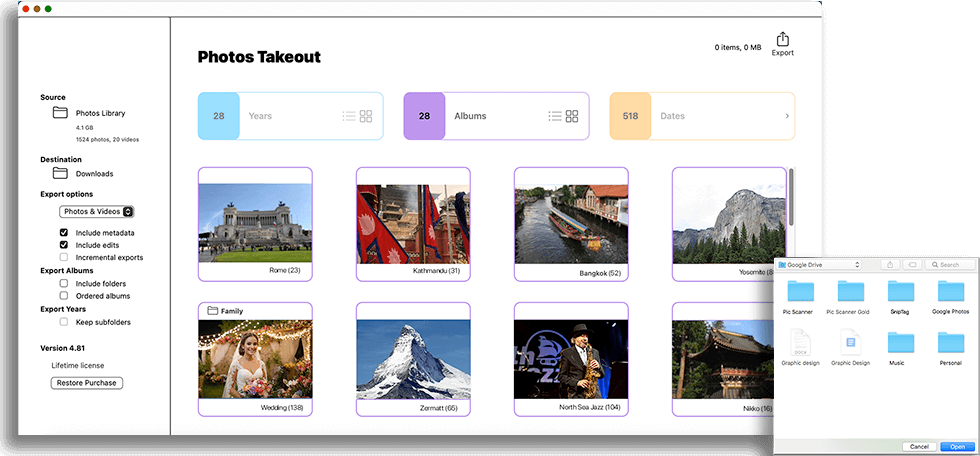Viewport: 980px width, 456px height.
Task: Select the Graphic Design Google Doc file
Action: [x=850, y=343]
